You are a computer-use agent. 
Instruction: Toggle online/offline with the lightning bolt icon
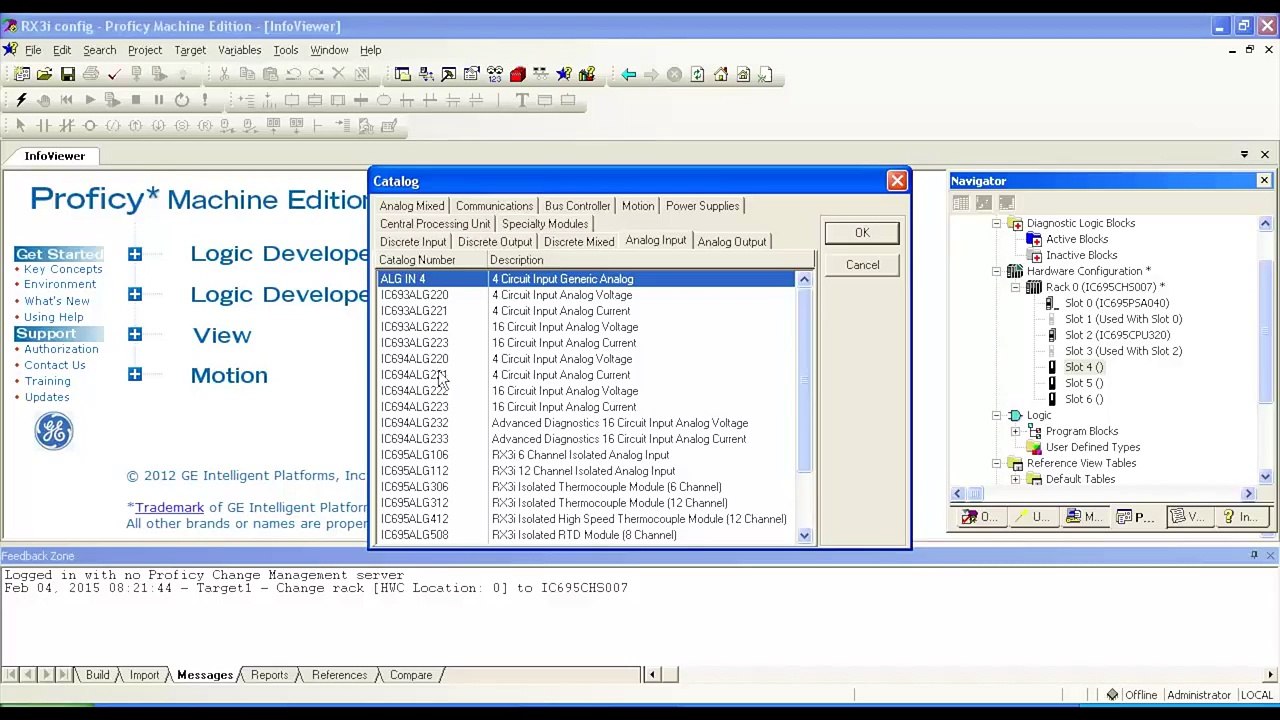[x=21, y=100]
